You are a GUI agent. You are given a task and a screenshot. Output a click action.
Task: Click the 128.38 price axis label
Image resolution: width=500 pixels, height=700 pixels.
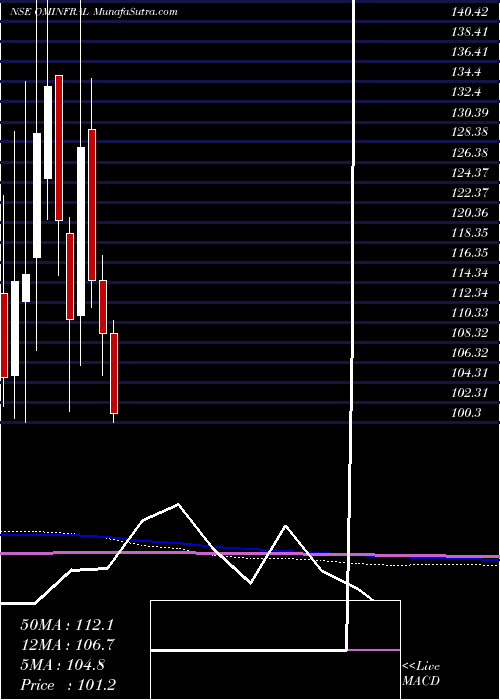469,133
